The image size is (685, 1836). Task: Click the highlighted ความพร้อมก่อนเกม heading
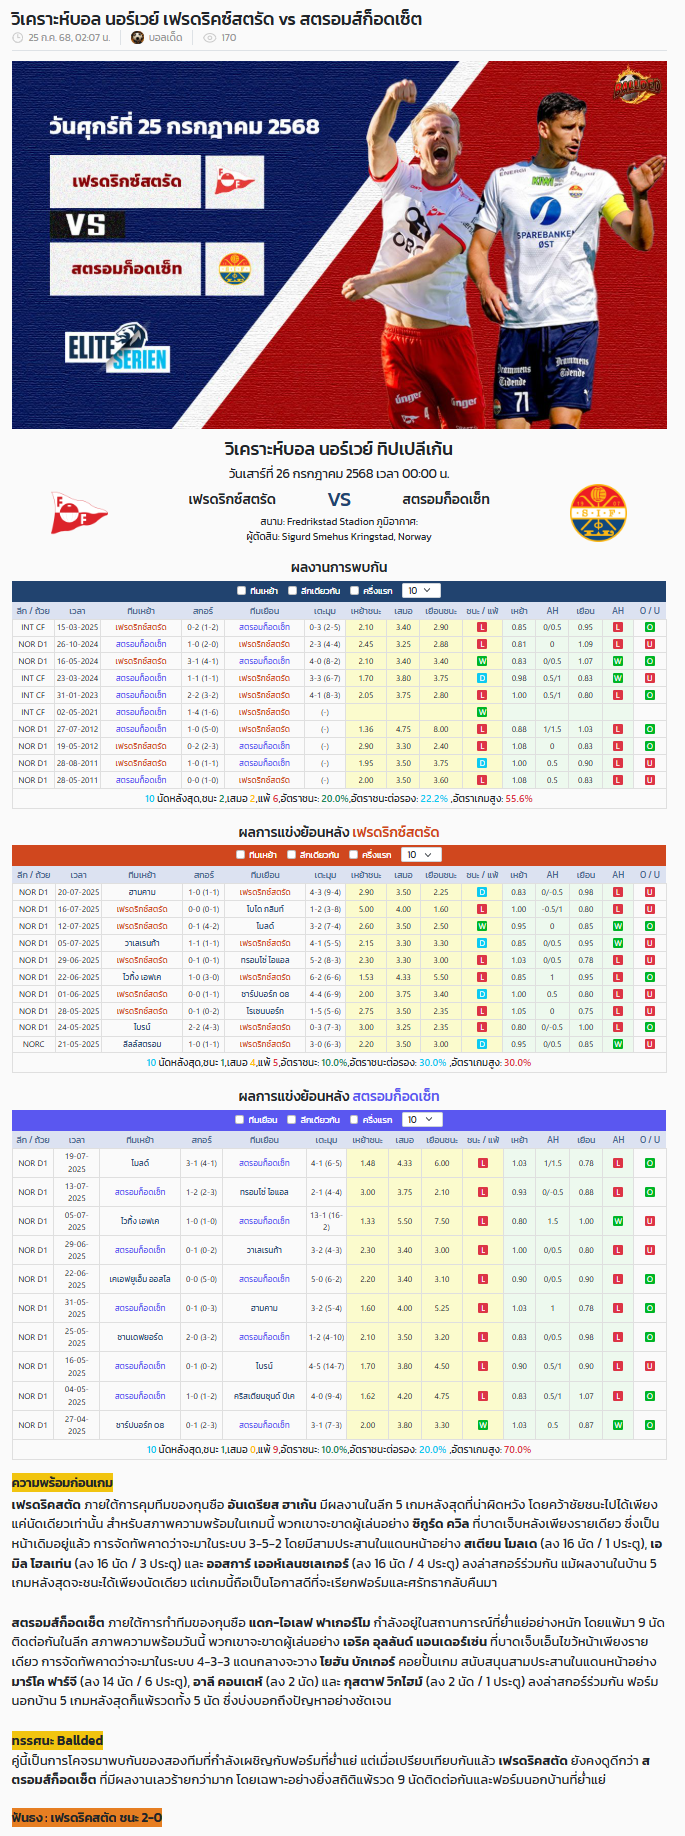click(62, 1482)
